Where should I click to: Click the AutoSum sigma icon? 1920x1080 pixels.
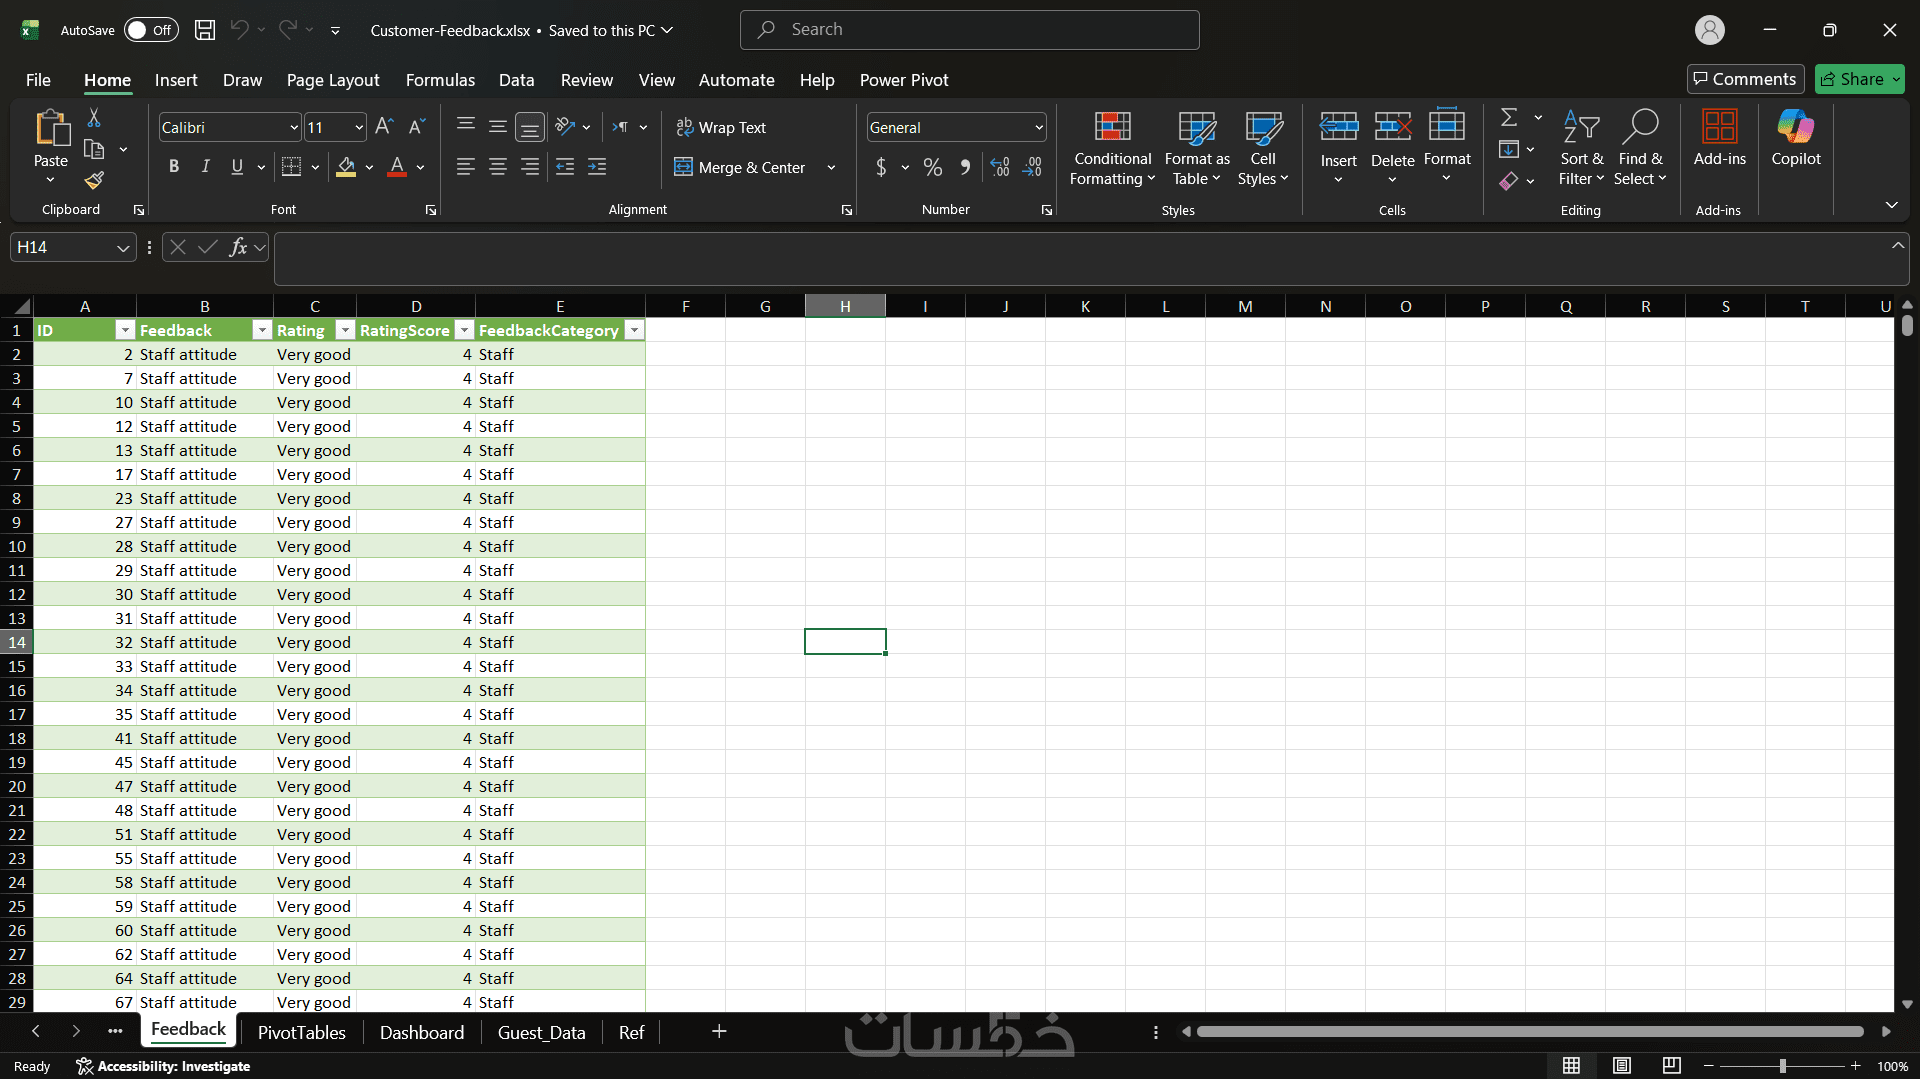[1509, 118]
